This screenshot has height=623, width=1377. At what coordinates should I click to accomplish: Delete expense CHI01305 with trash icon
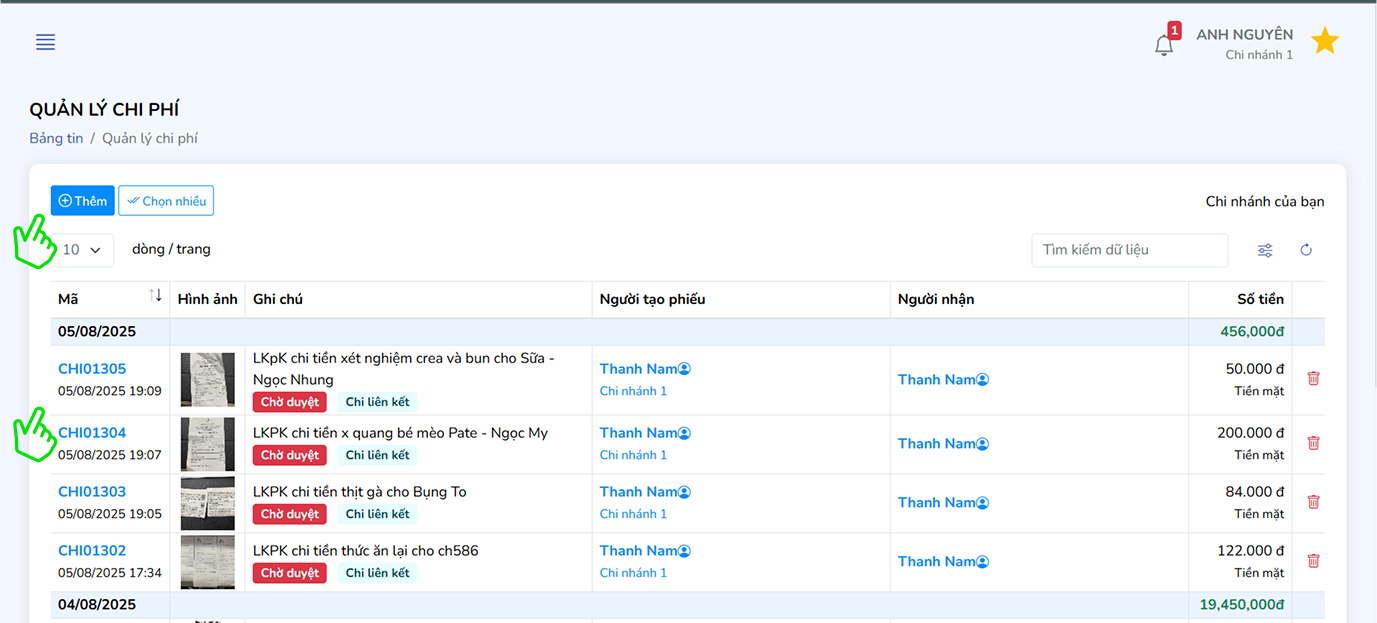[1313, 379]
